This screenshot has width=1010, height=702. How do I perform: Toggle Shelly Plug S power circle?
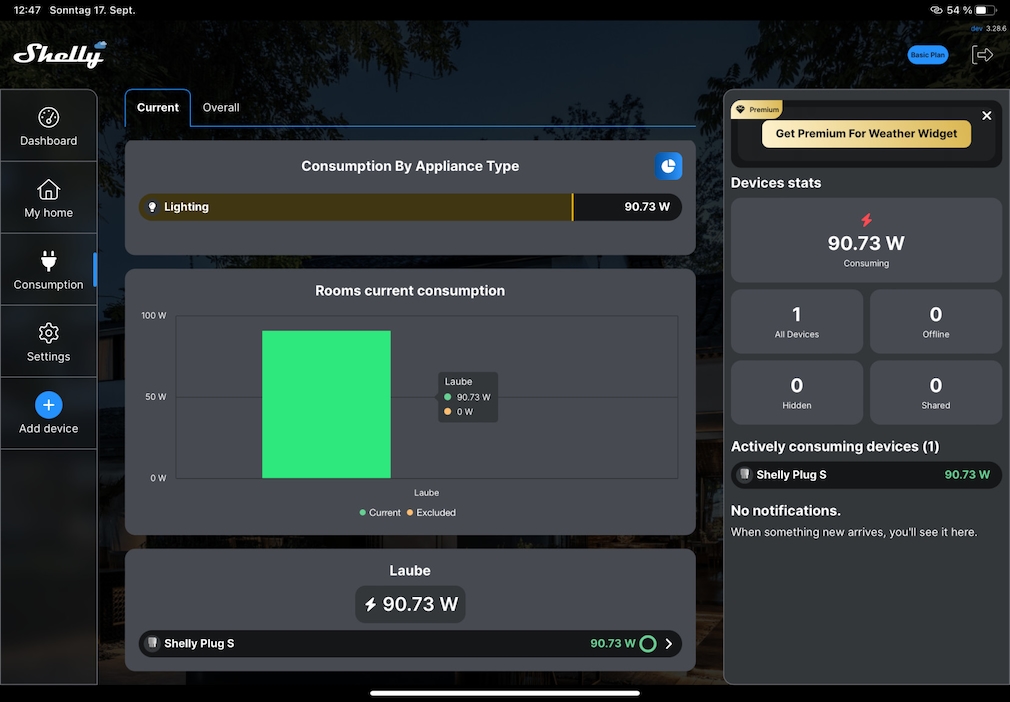click(647, 644)
